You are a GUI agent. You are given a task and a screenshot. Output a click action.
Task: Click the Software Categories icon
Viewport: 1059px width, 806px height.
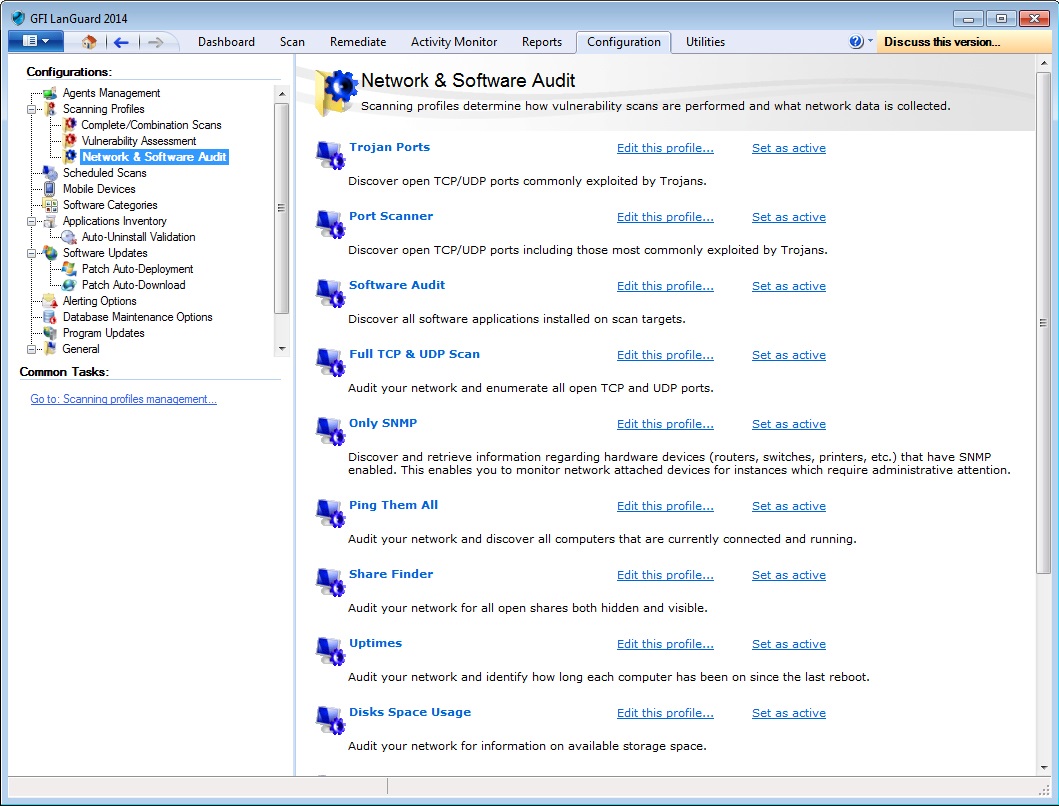[50, 205]
